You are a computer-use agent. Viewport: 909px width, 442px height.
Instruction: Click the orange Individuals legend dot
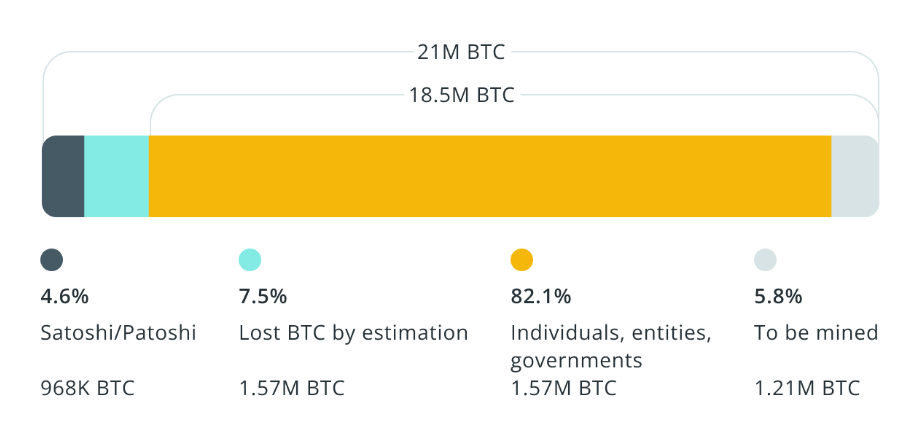point(522,260)
